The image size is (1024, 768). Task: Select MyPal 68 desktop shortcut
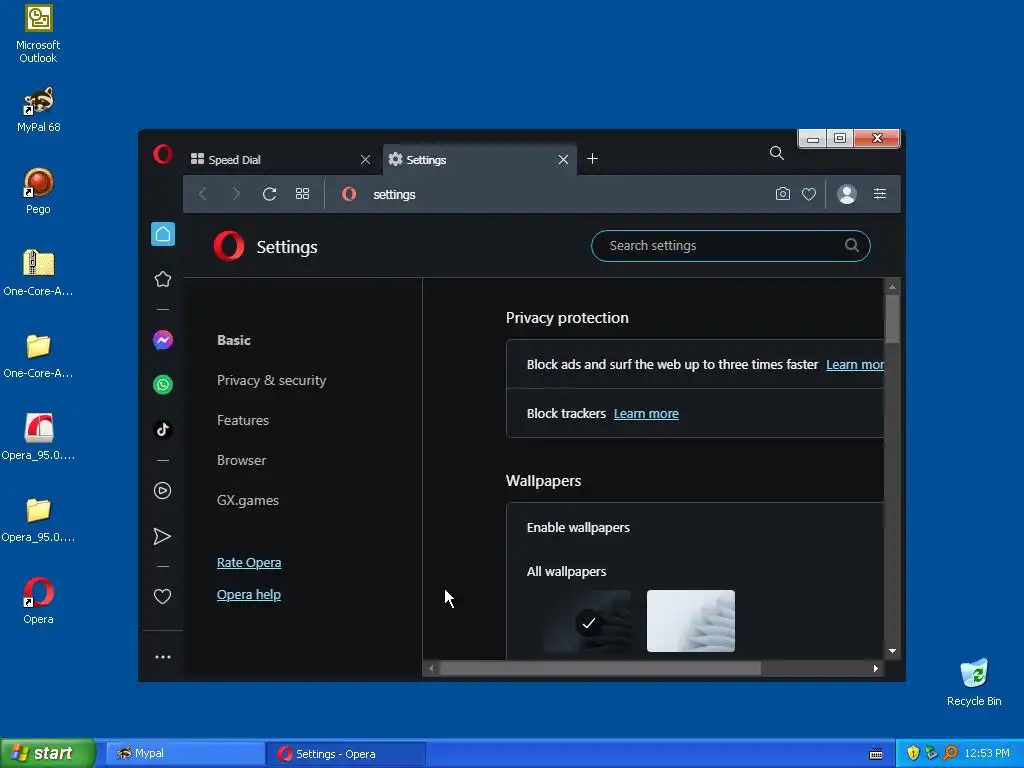pos(38,110)
